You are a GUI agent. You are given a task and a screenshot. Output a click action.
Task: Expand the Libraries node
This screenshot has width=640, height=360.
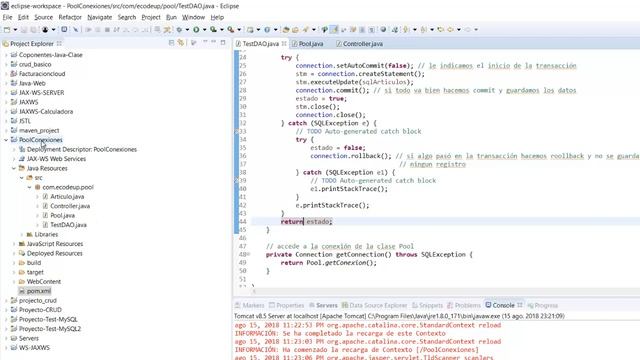22,234
